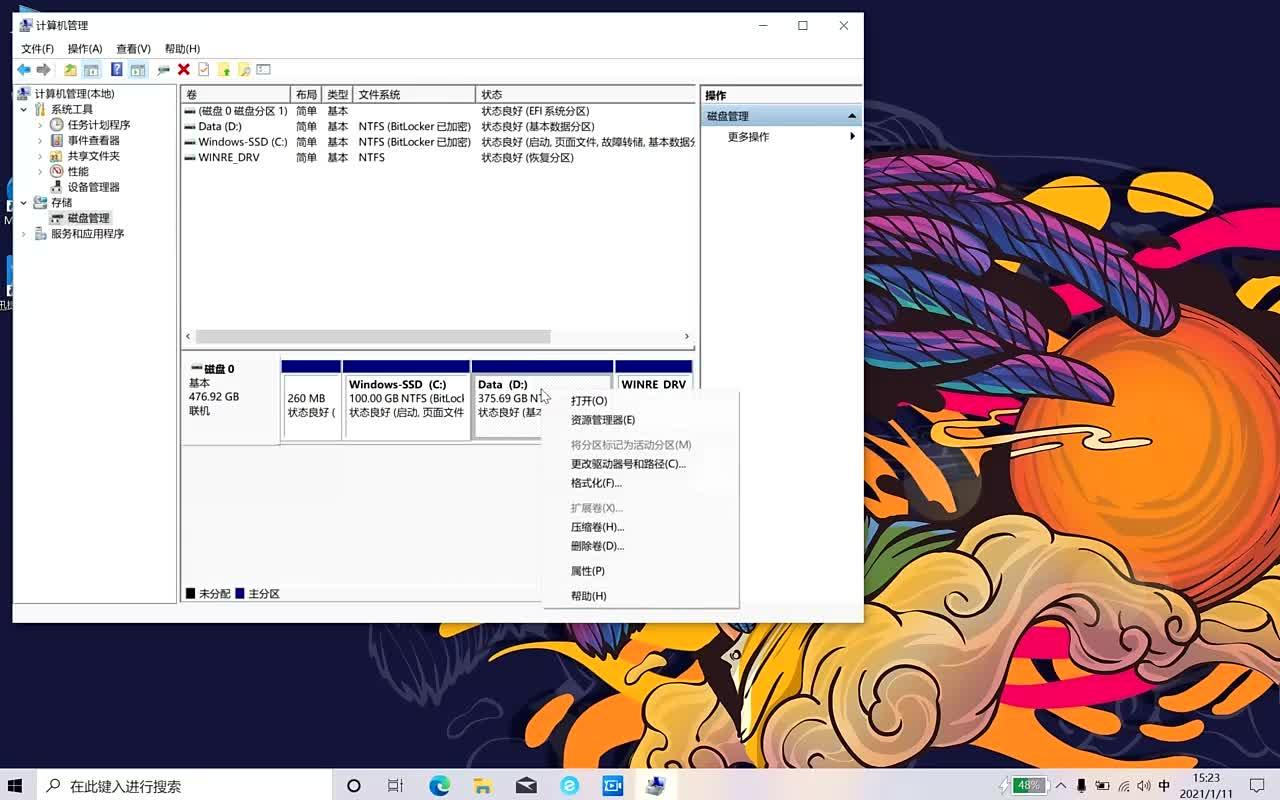Choose 压缩卷(H) in the context menu
Screen dimensions: 1280x800
640,527
